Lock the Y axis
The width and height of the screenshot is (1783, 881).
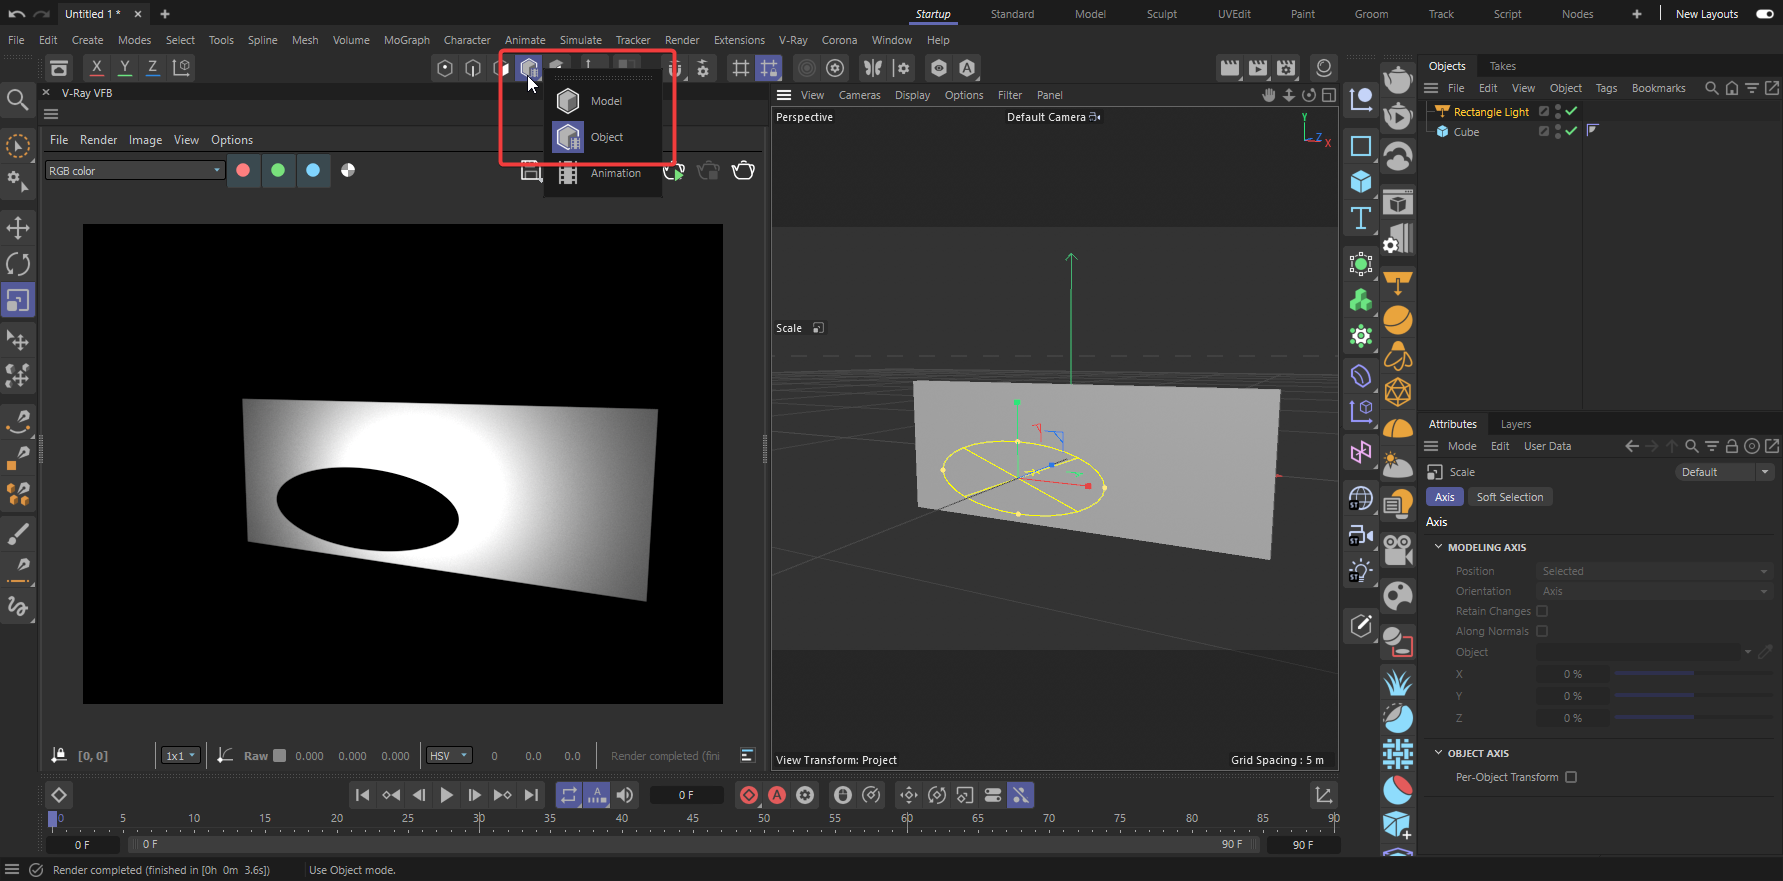coord(124,67)
